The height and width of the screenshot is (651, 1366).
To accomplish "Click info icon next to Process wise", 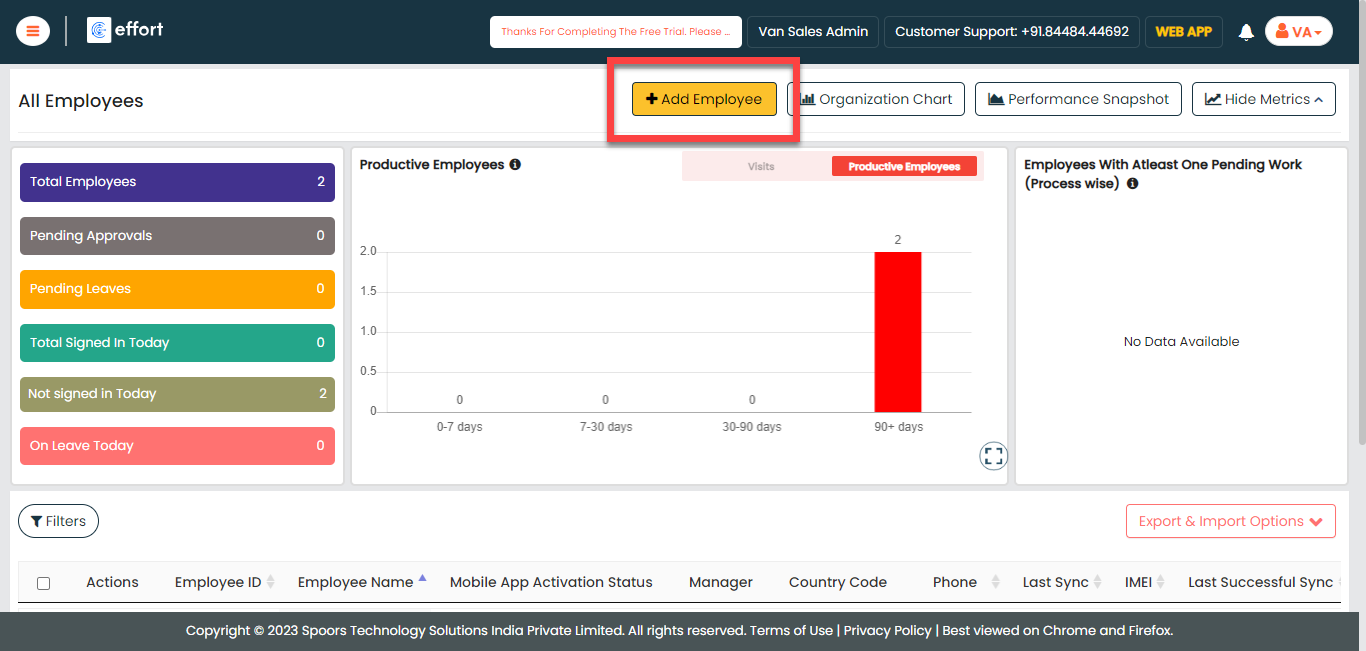I will pos(1132,184).
